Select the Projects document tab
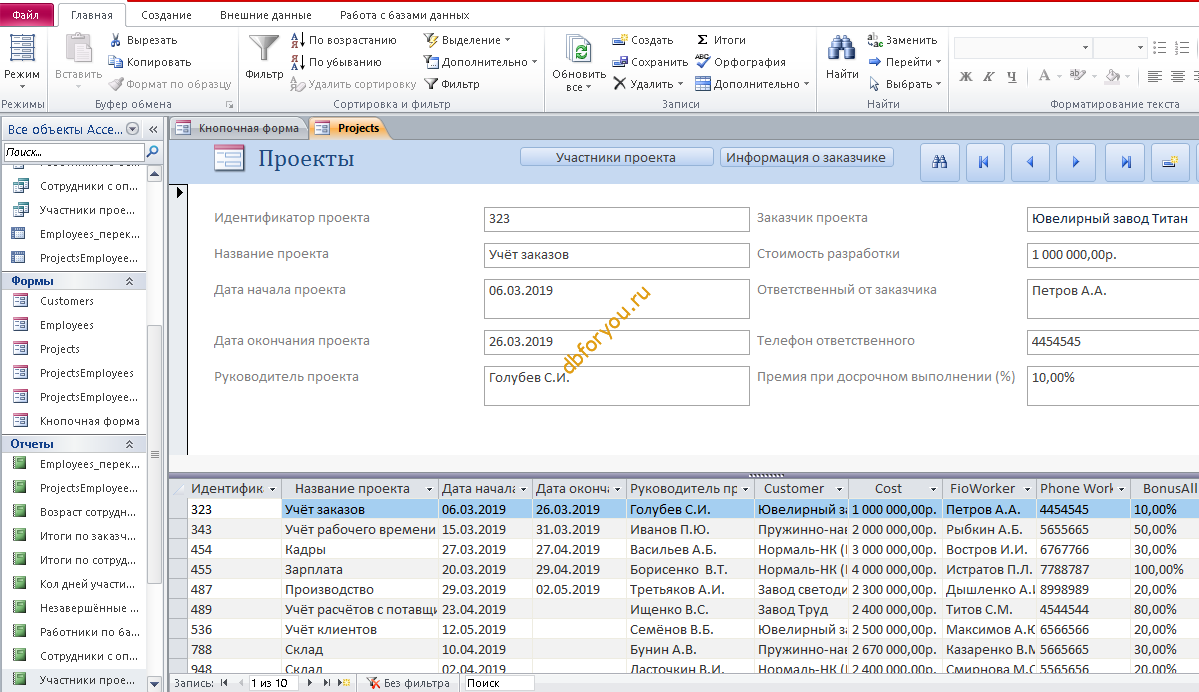1199x692 pixels. tap(349, 128)
